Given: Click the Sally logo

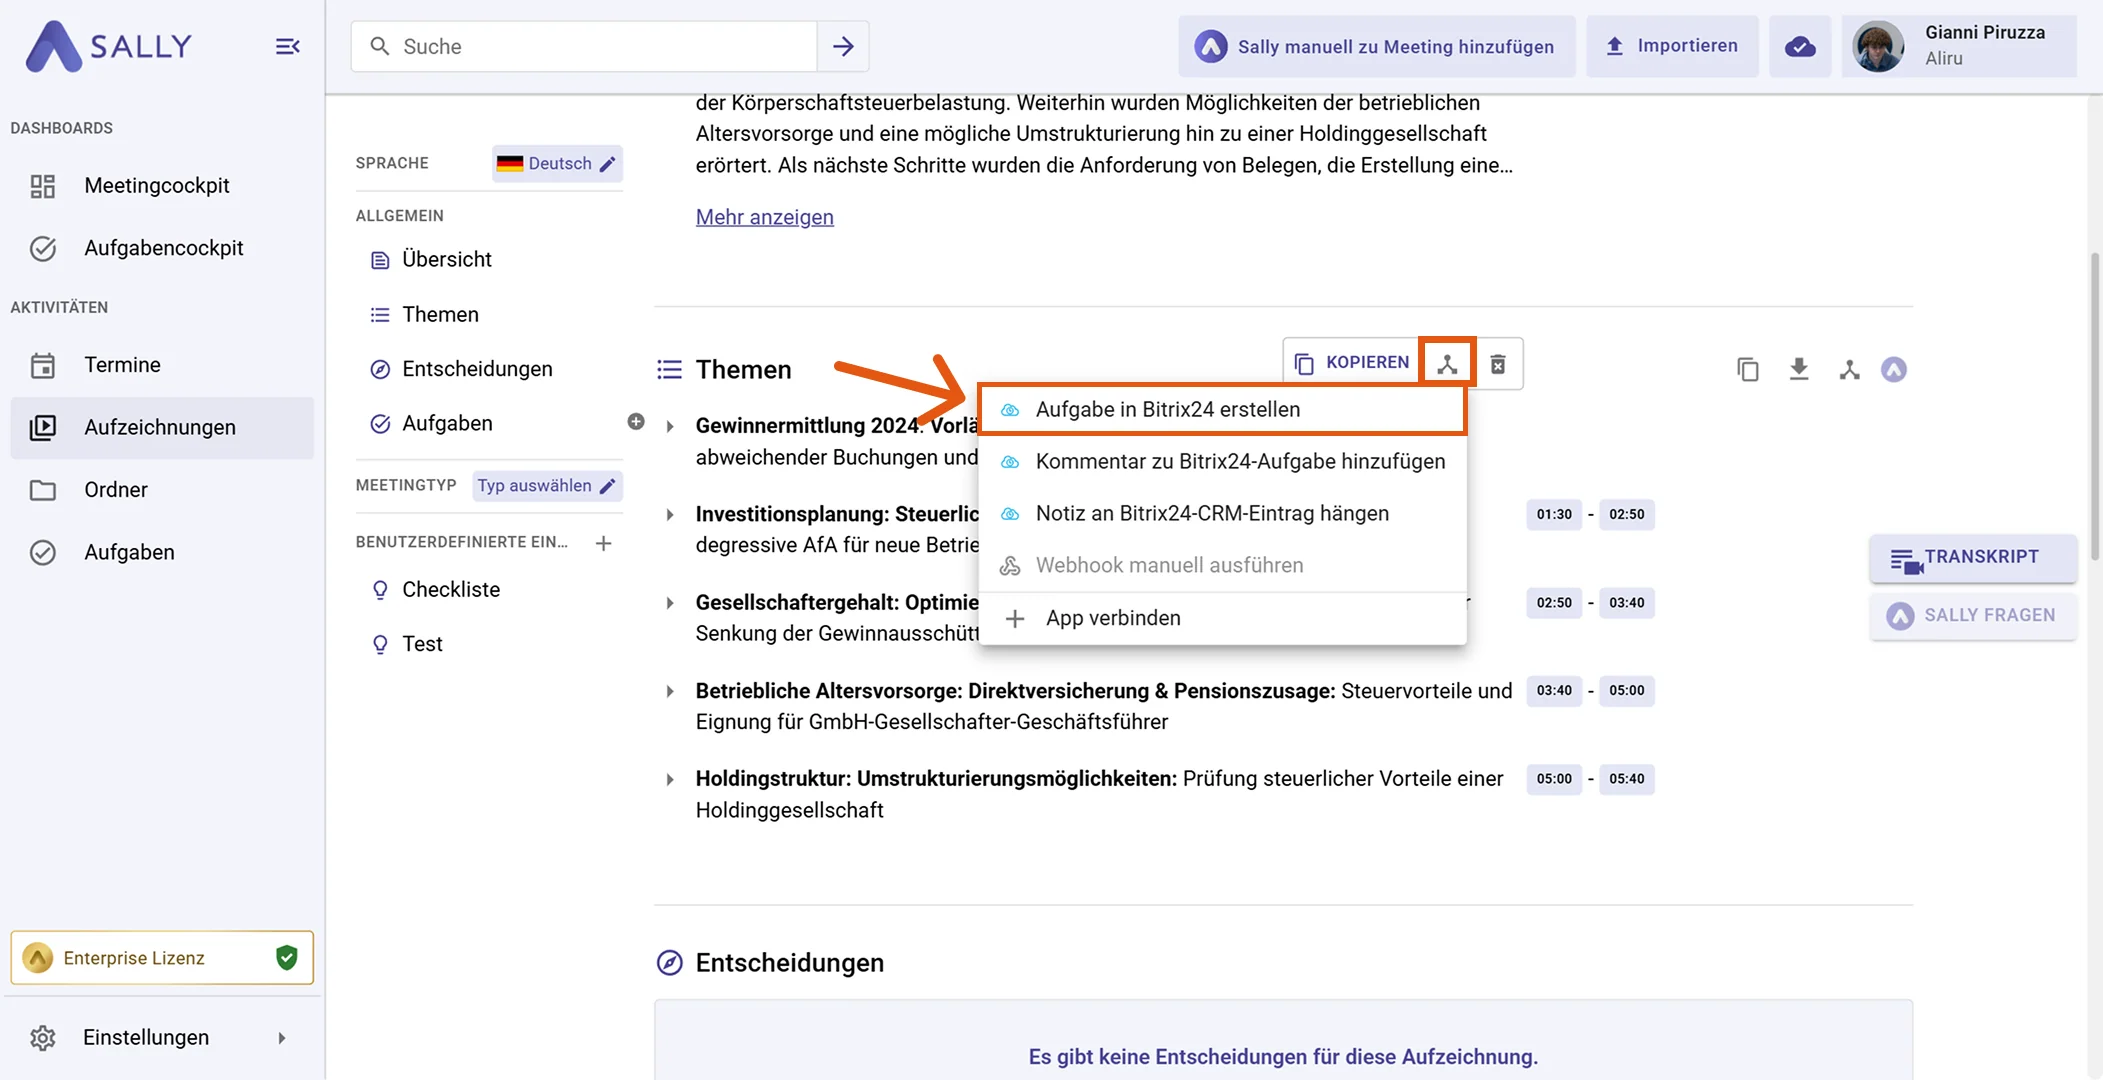Looking at the screenshot, I should (108, 46).
